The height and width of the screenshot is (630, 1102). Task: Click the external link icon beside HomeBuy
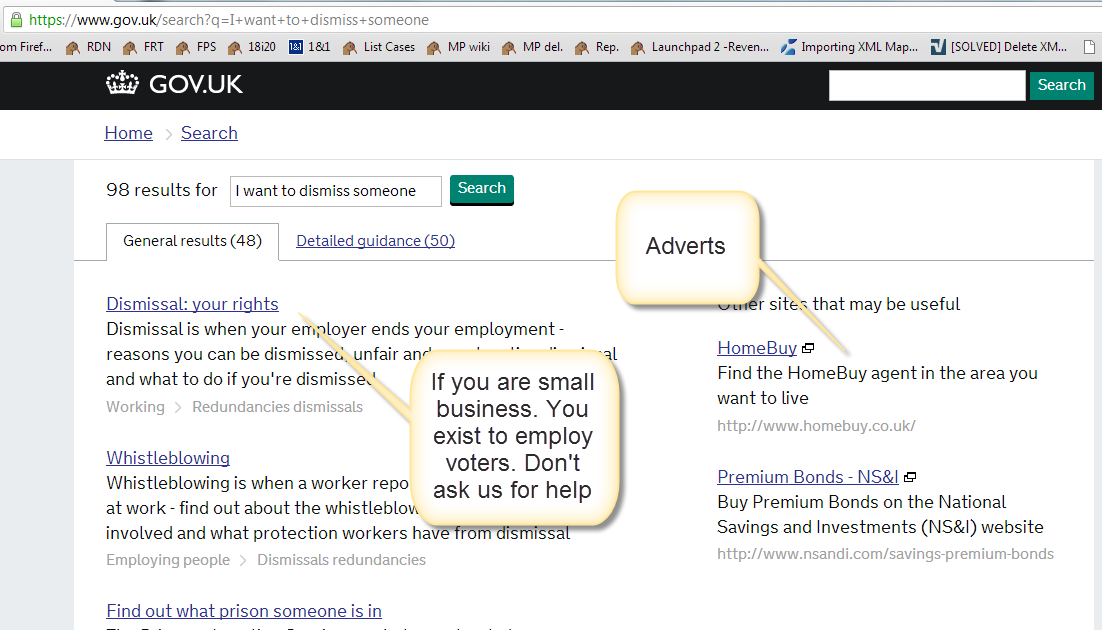(x=808, y=349)
